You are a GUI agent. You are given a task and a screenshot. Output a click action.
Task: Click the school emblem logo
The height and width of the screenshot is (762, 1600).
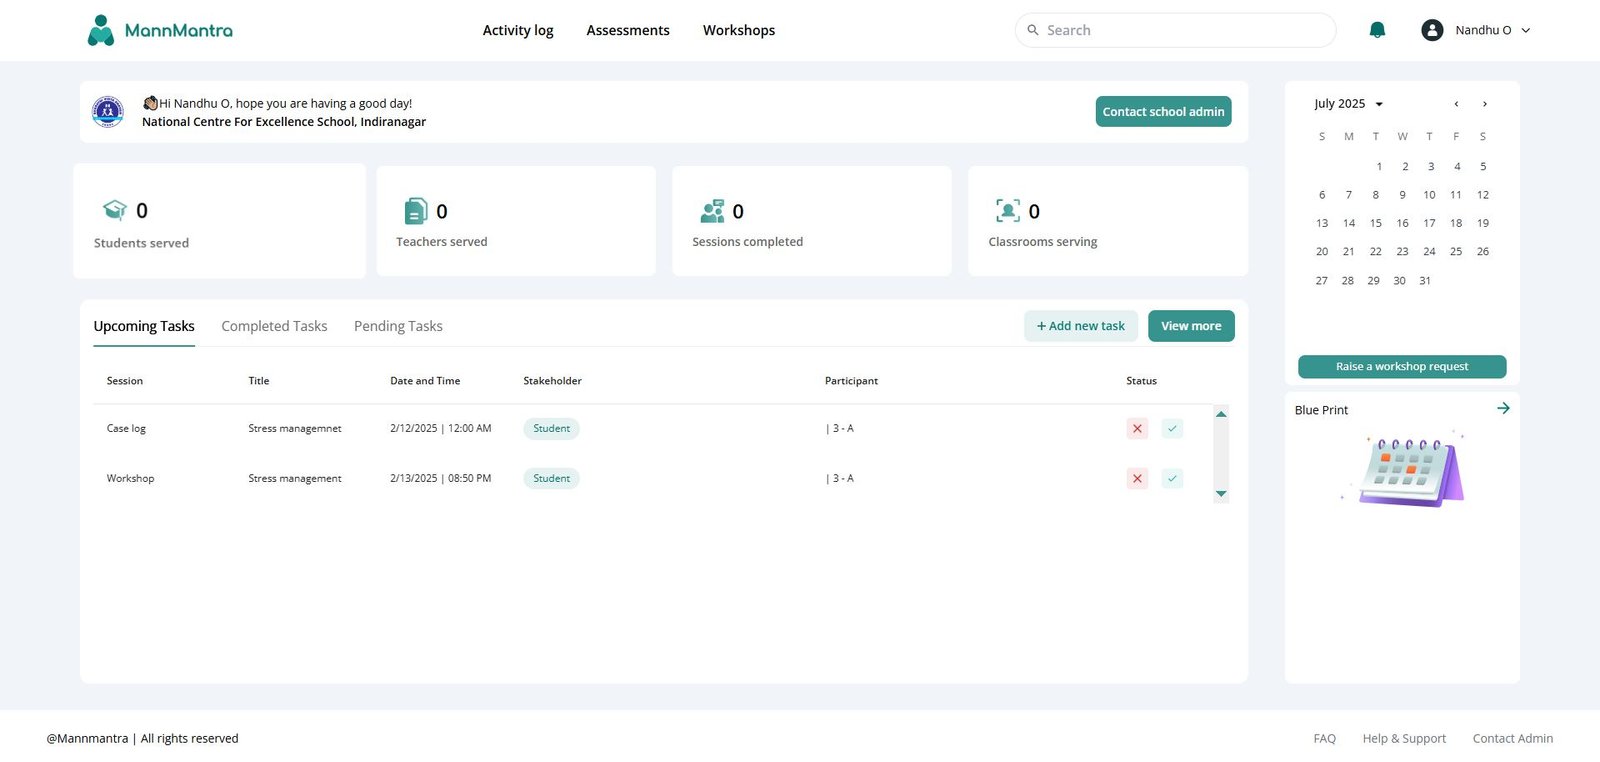[x=108, y=111]
